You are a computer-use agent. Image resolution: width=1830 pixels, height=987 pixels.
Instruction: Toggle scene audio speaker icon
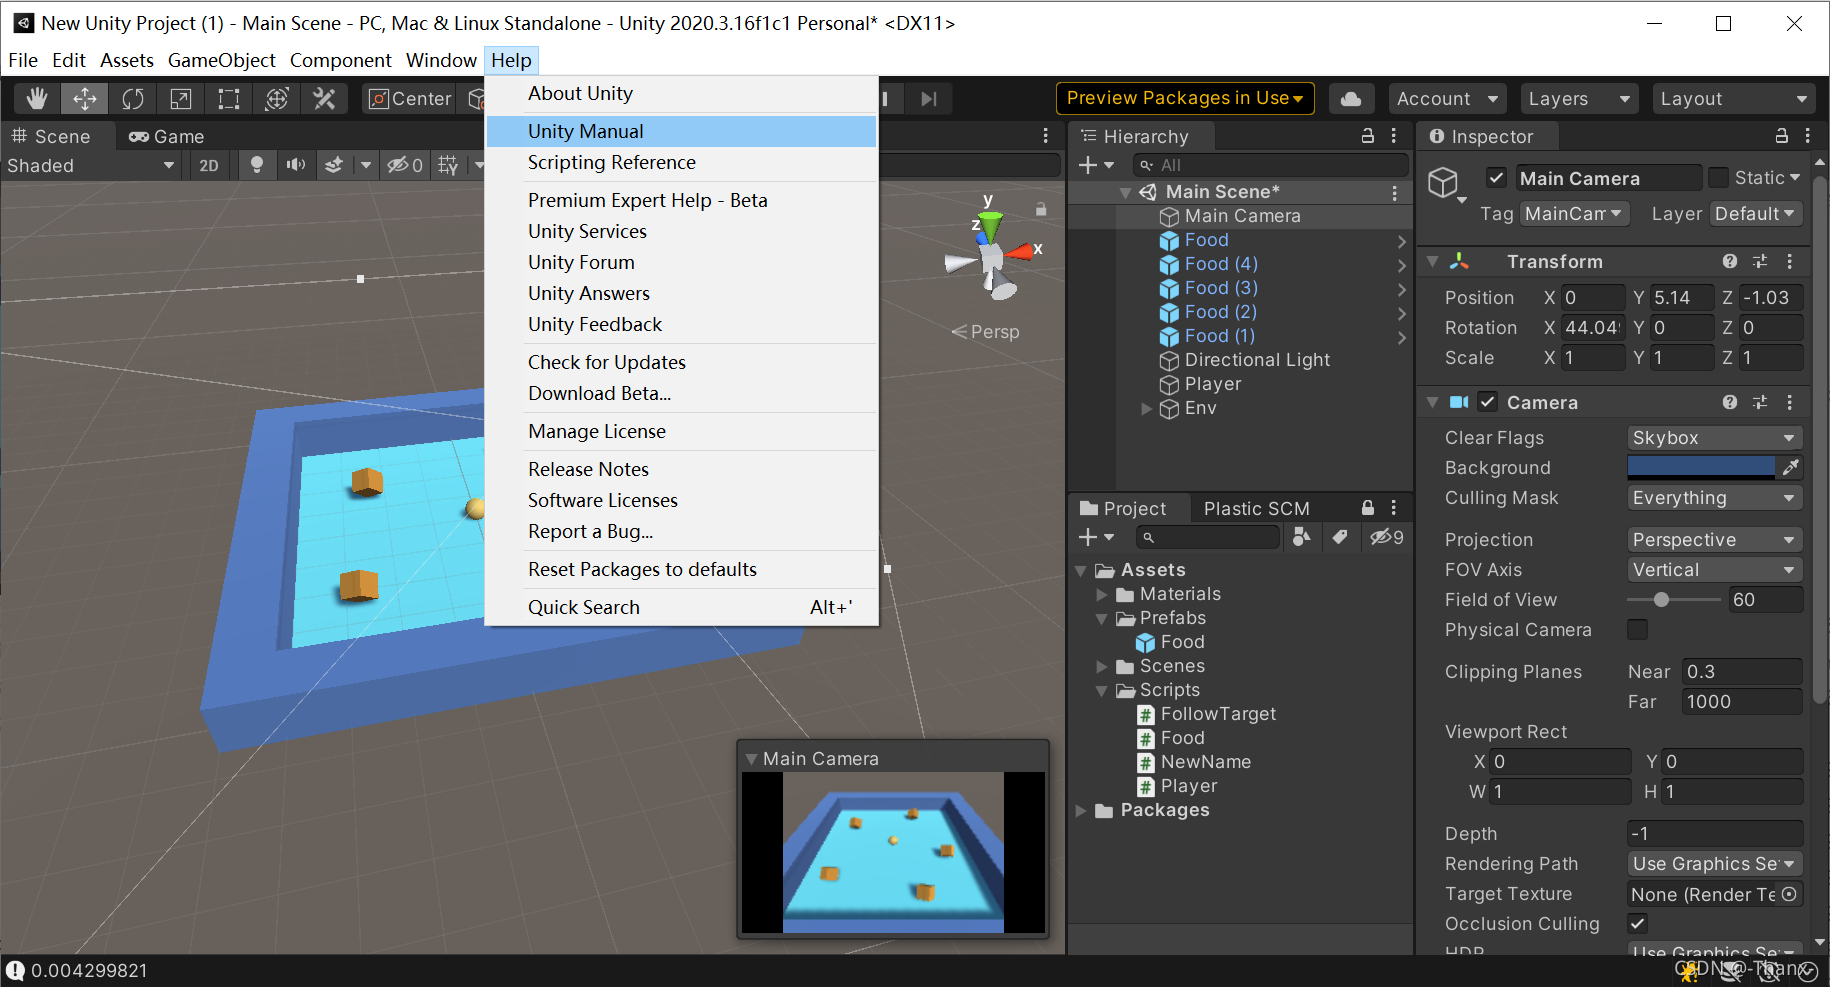click(x=296, y=165)
